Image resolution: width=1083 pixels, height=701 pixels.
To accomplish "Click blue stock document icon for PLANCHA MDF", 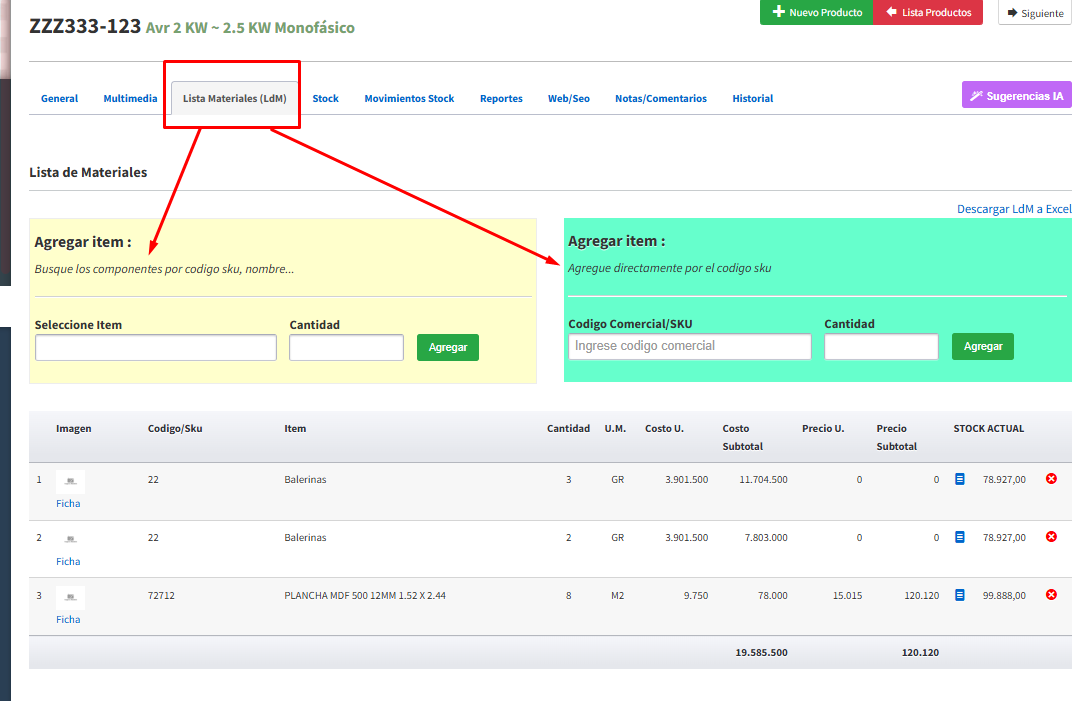I will (x=960, y=595).
